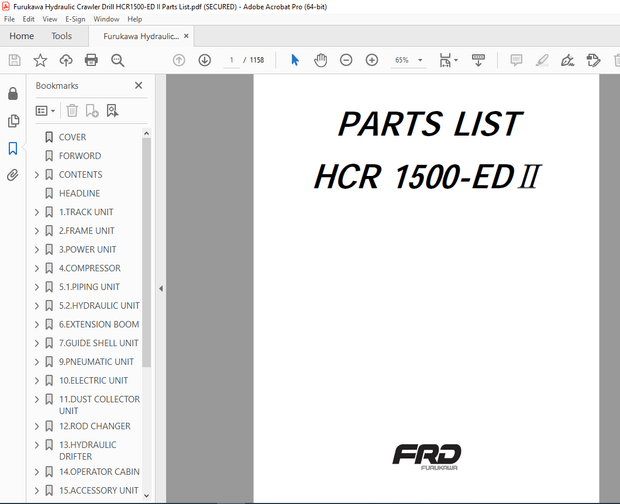Image resolution: width=620 pixels, height=504 pixels.
Task: Open the security lock panel icon
Action: tap(13, 94)
